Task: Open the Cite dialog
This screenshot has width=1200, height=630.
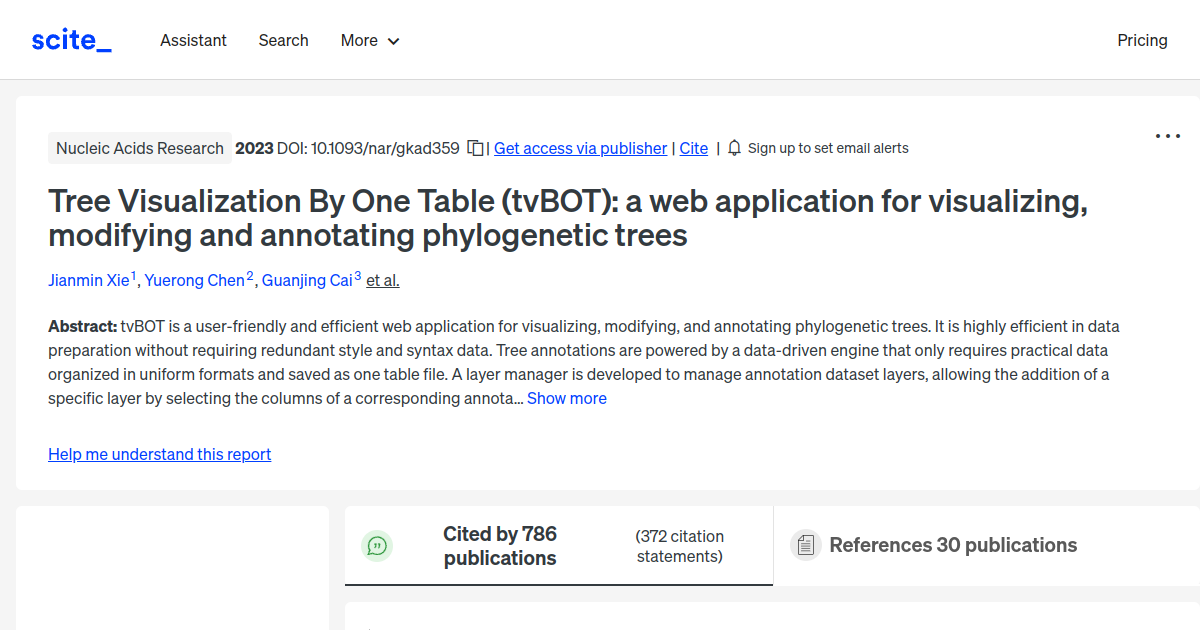Action: click(693, 148)
